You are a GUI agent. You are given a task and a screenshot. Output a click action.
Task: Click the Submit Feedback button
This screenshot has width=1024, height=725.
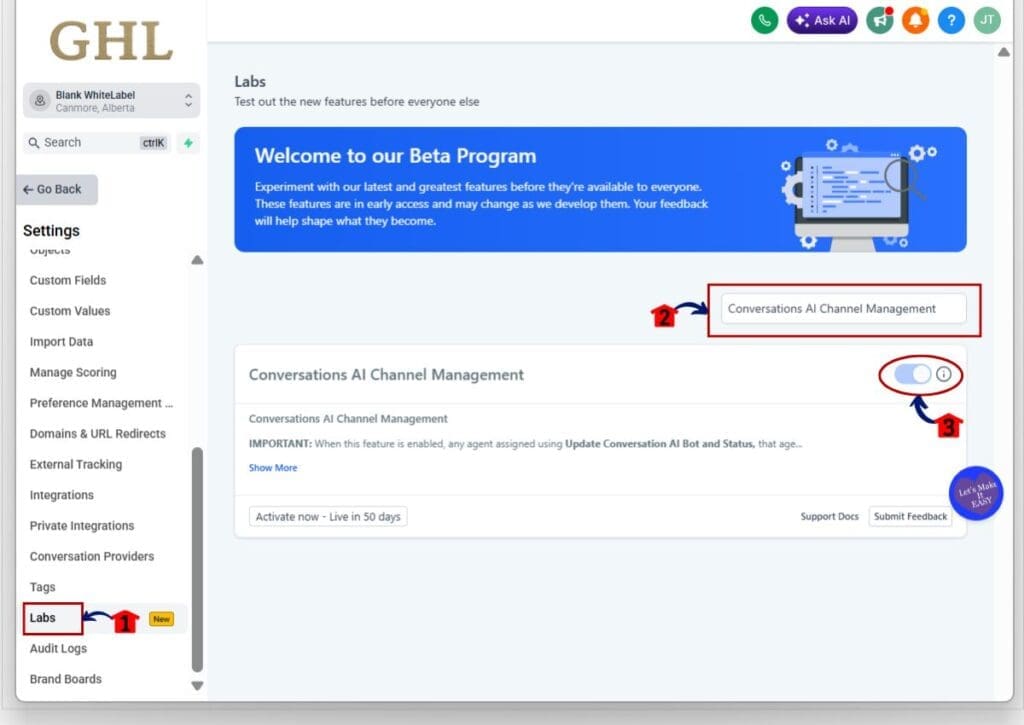click(910, 516)
